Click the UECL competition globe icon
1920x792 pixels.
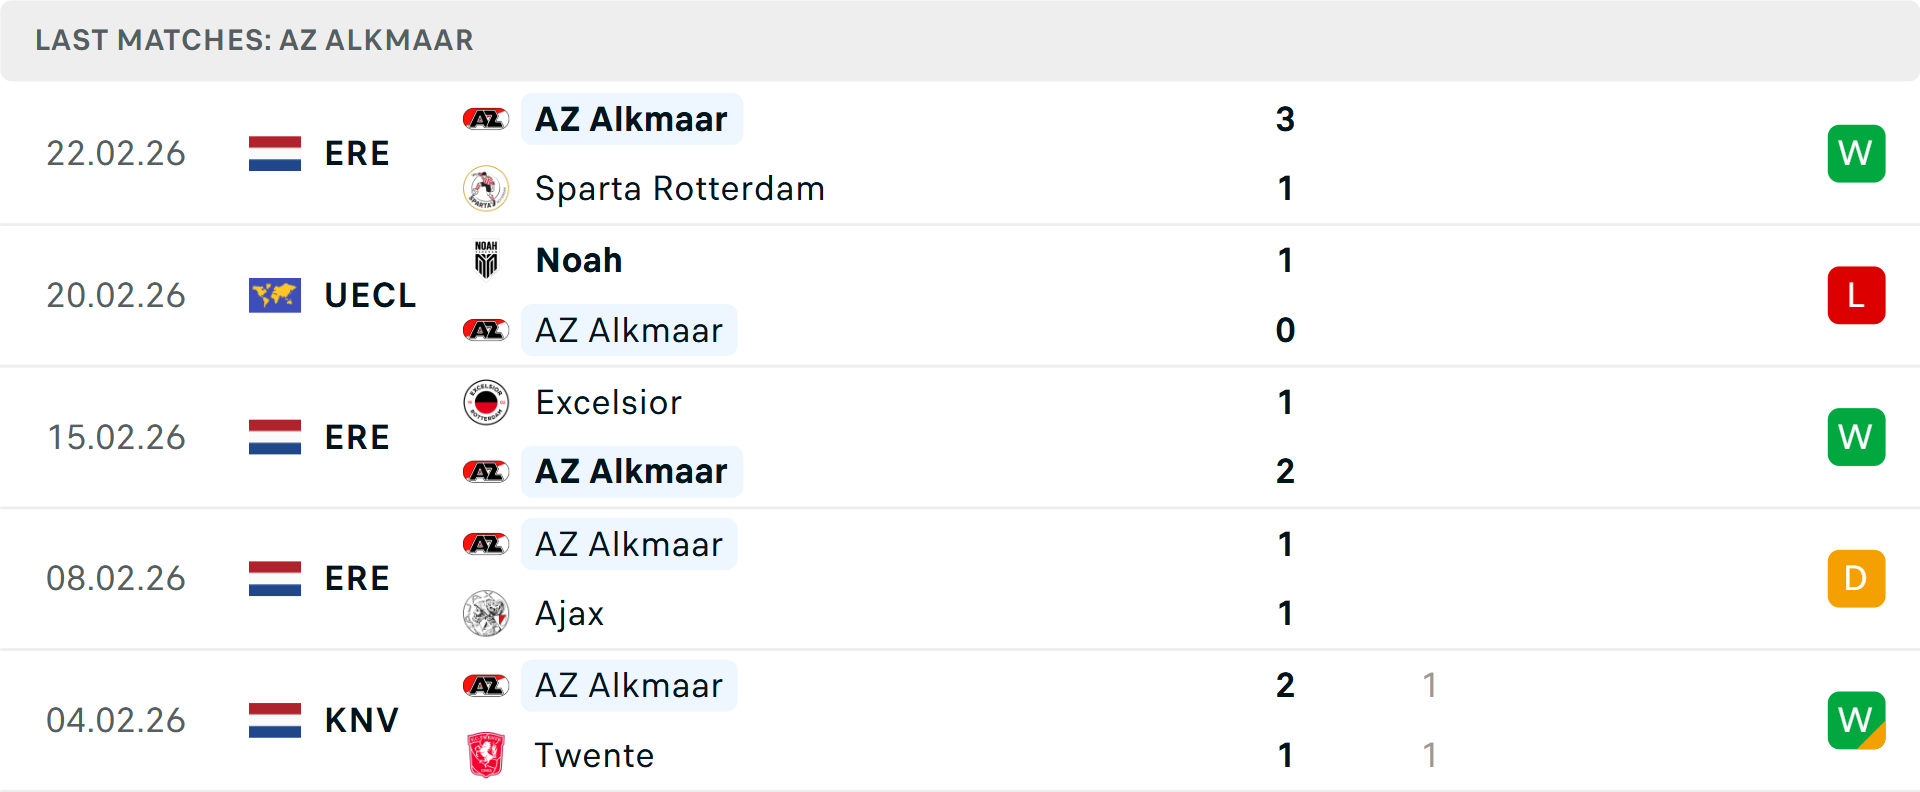click(274, 295)
